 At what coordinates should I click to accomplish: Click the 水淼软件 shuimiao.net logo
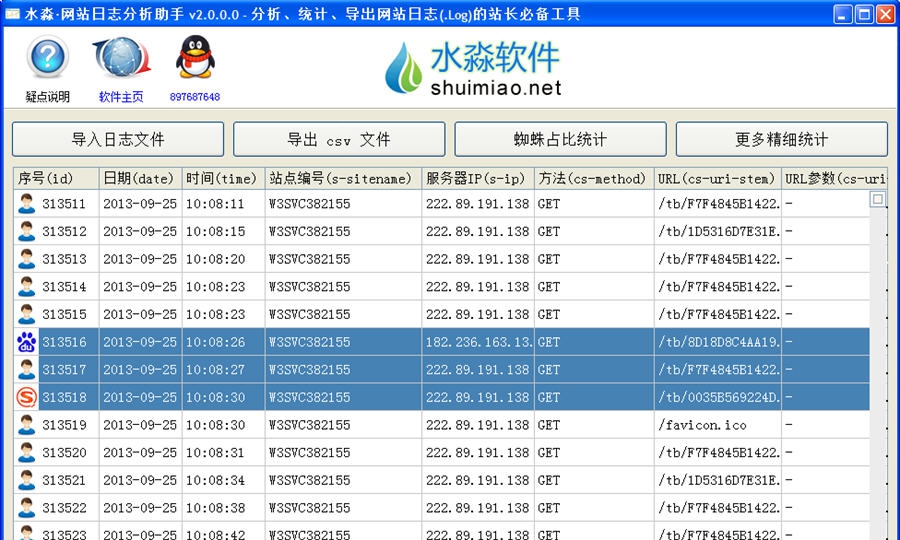pyautogui.click(x=473, y=68)
